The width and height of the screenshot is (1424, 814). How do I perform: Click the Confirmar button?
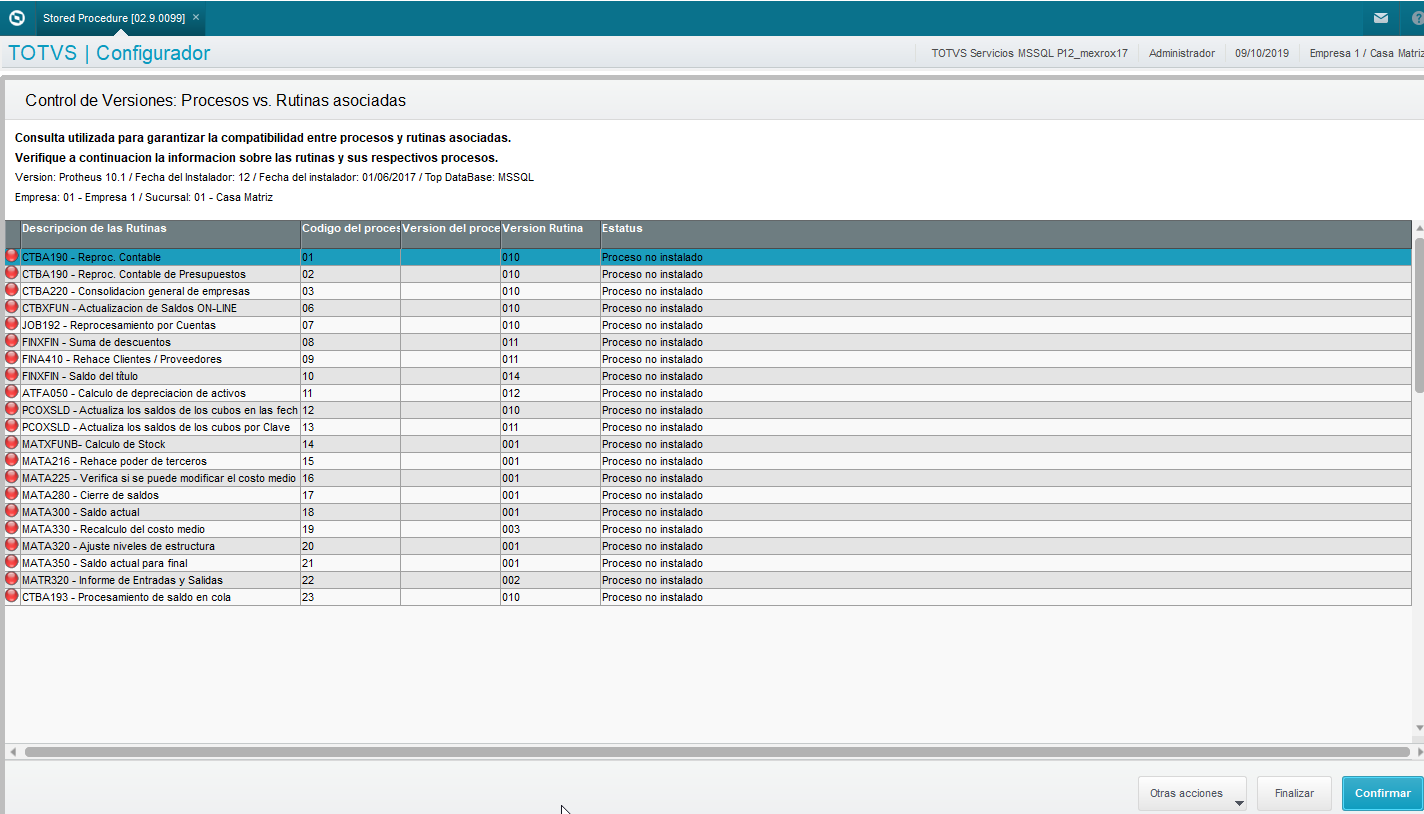point(1382,793)
